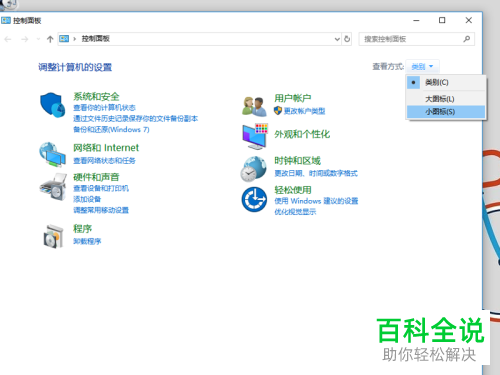
Task: Open recent locations dropdown arrow
Action: [38, 39]
